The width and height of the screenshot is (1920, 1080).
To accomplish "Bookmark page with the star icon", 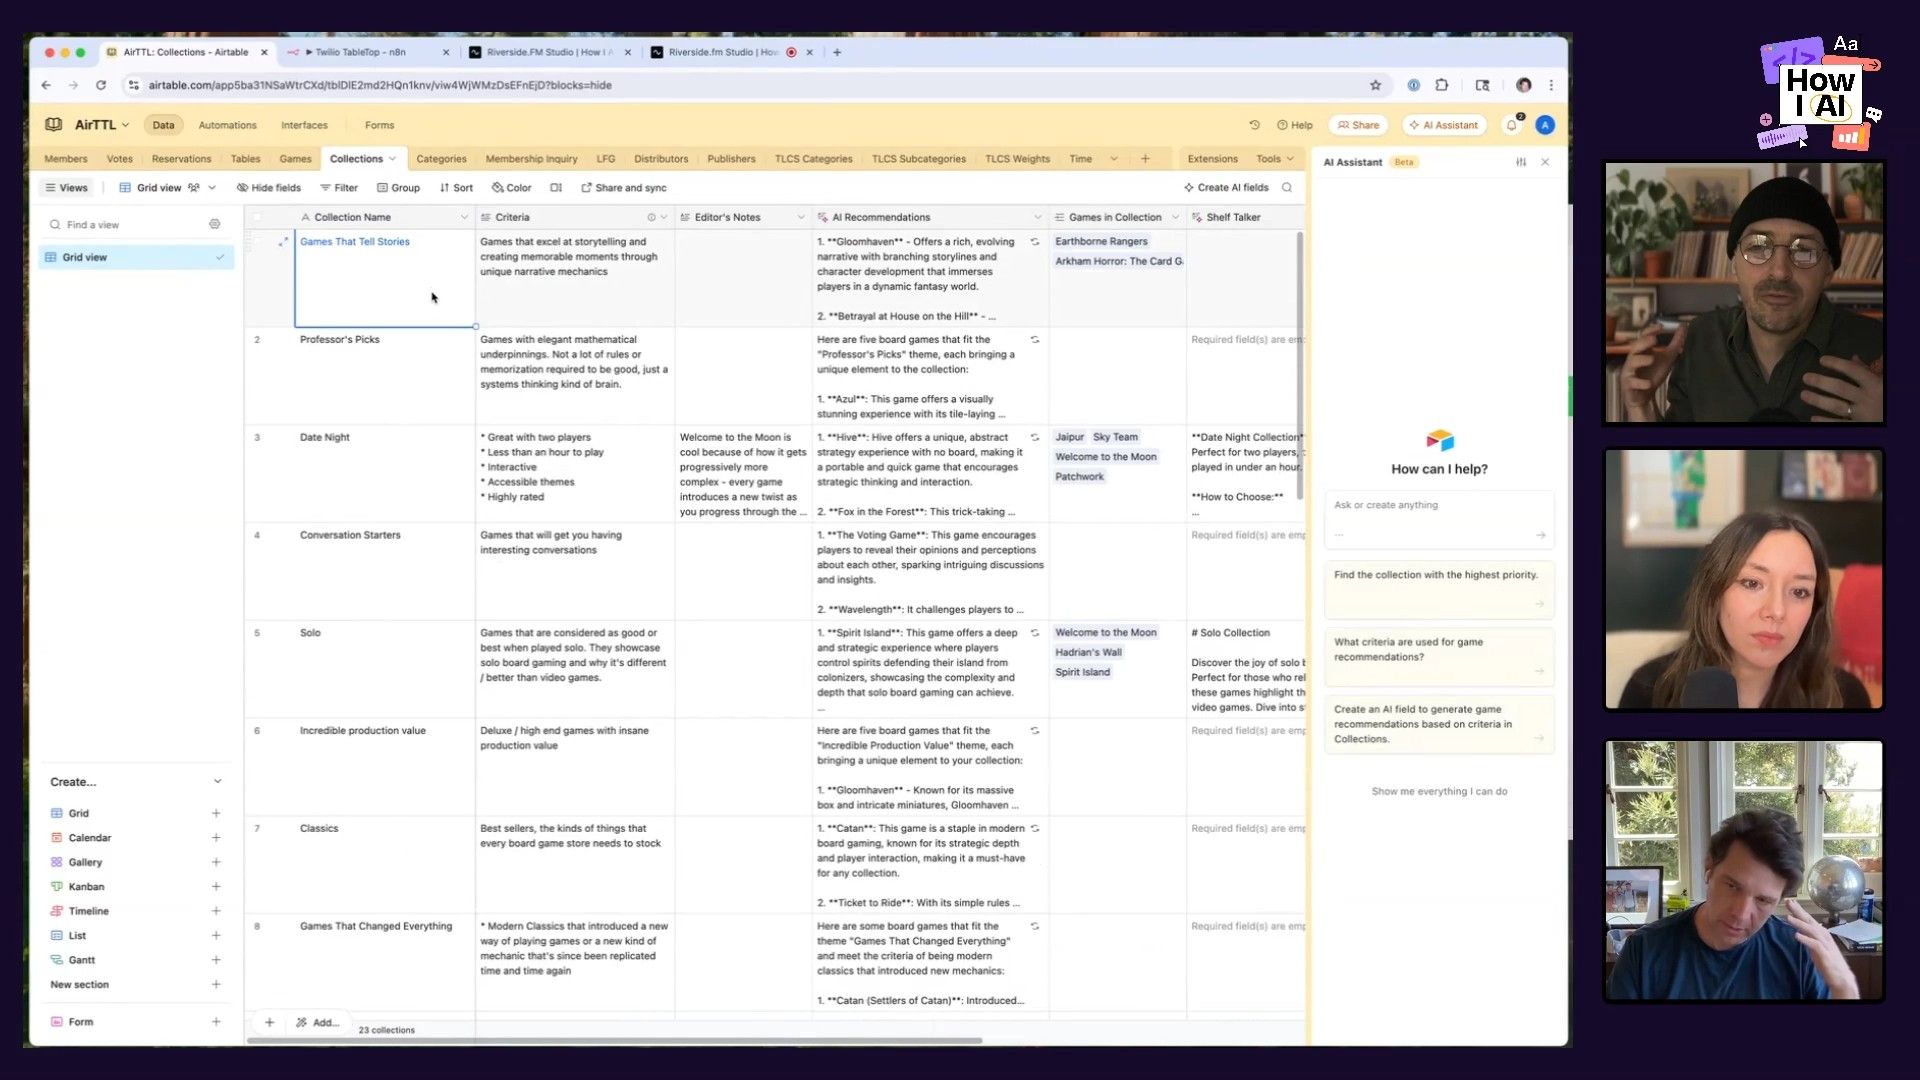I will click(1375, 85).
